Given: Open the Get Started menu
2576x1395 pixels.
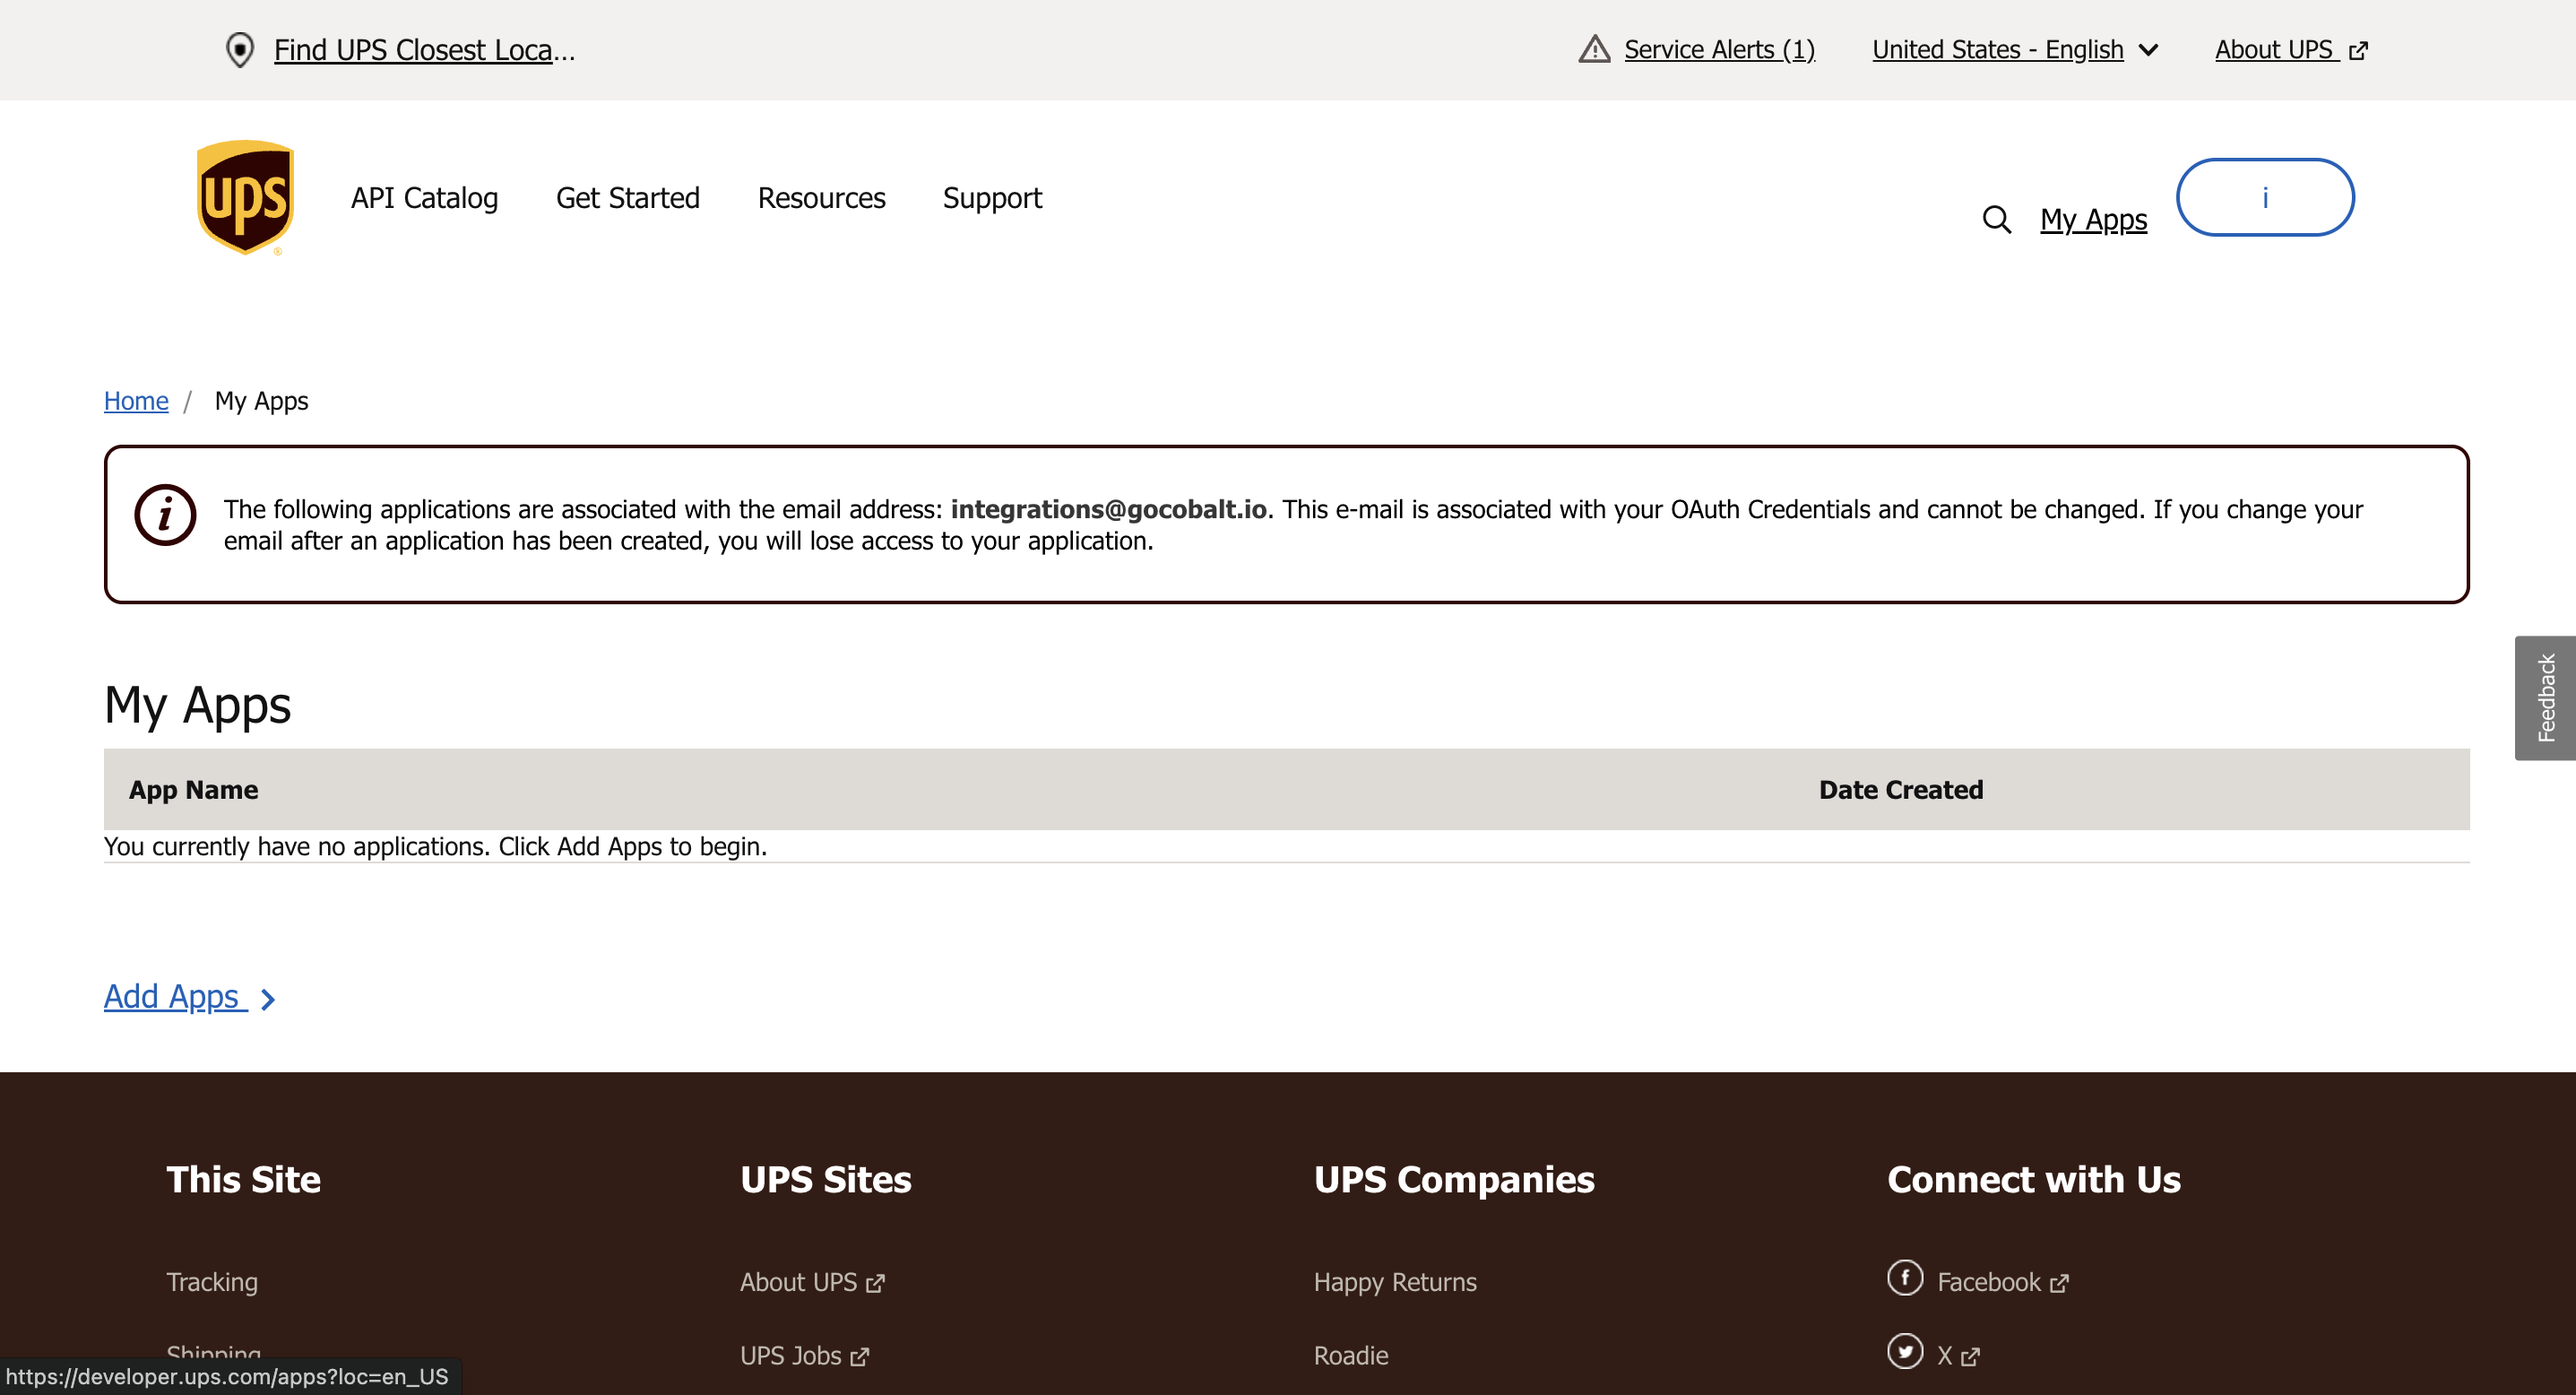Looking at the screenshot, I should [627, 197].
